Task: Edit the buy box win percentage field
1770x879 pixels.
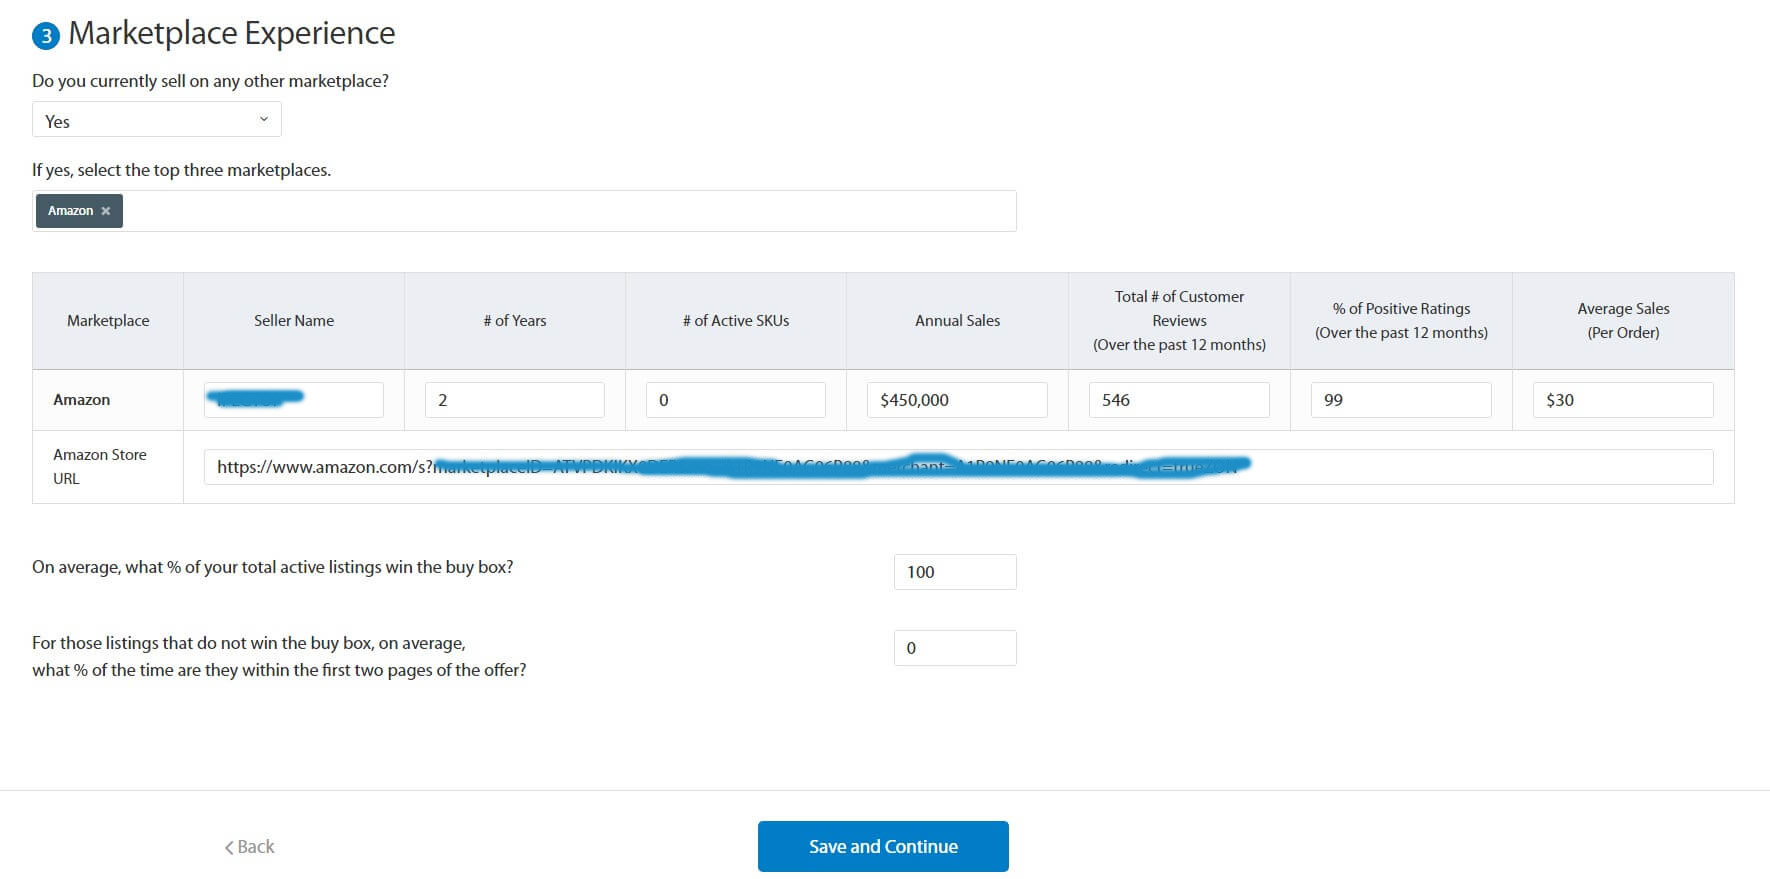Action: coord(955,572)
